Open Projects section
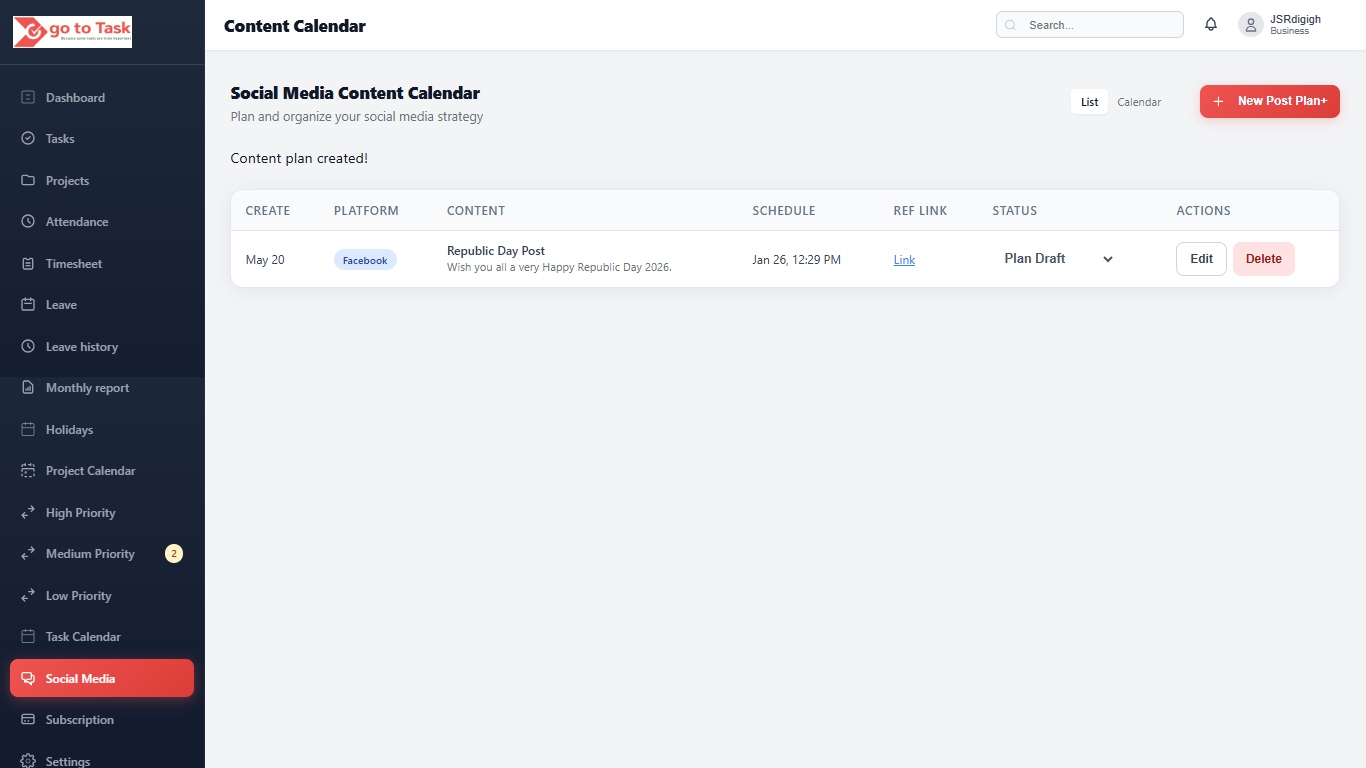Viewport: 1366px width, 768px height. click(x=102, y=181)
